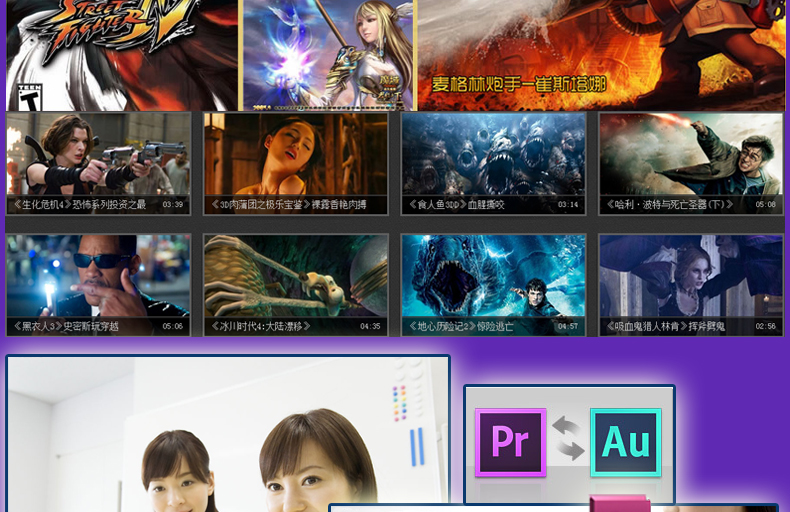Open the 麦格林炮手一崔斯塔娜 banner

click(x=602, y=55)
